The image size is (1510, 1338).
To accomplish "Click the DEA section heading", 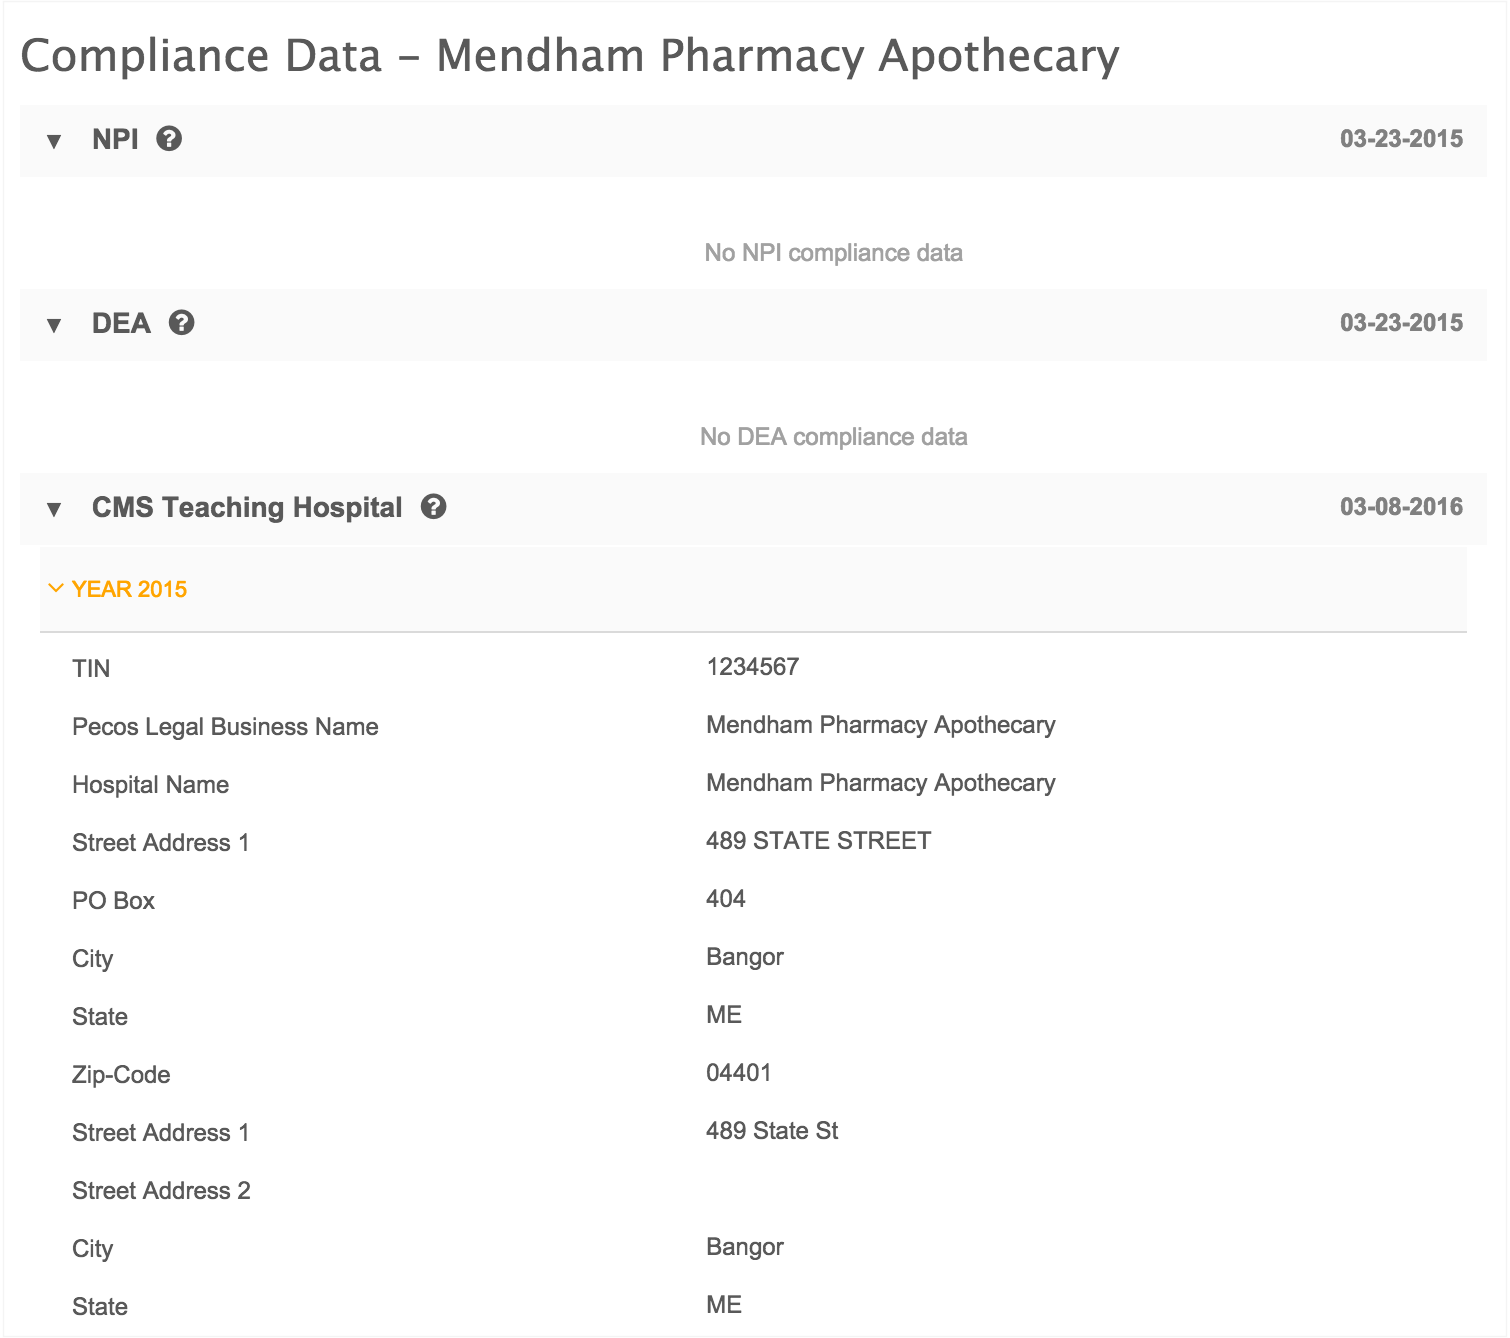I will pos(121,323).
